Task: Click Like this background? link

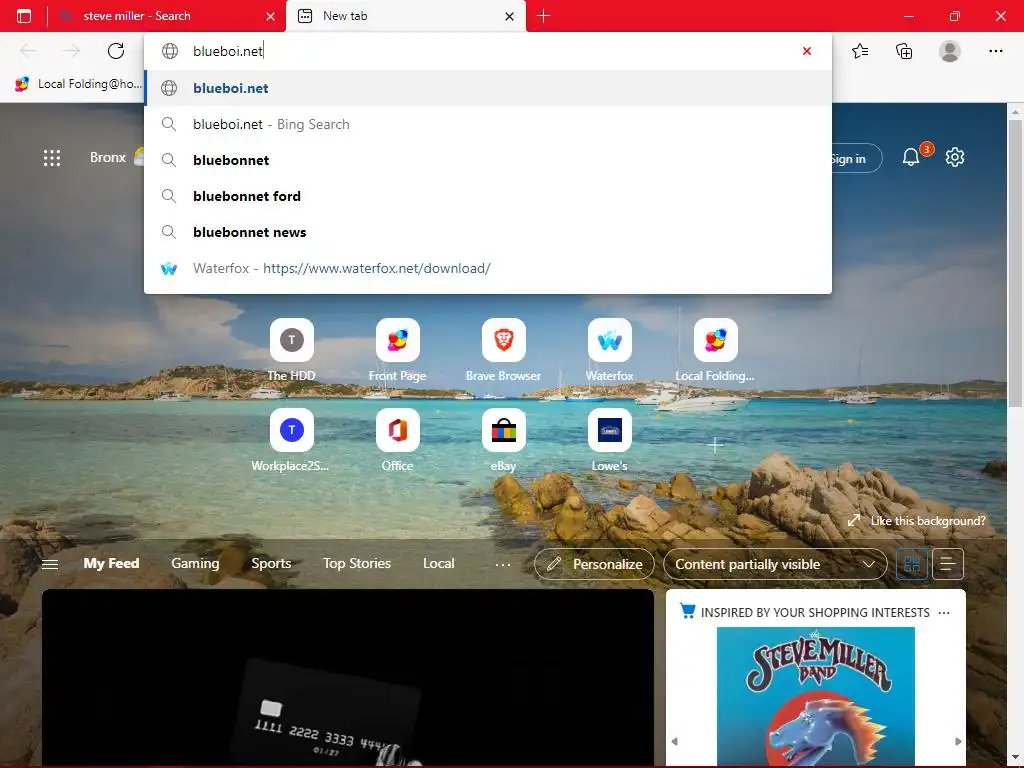Action: coord(917,520)
